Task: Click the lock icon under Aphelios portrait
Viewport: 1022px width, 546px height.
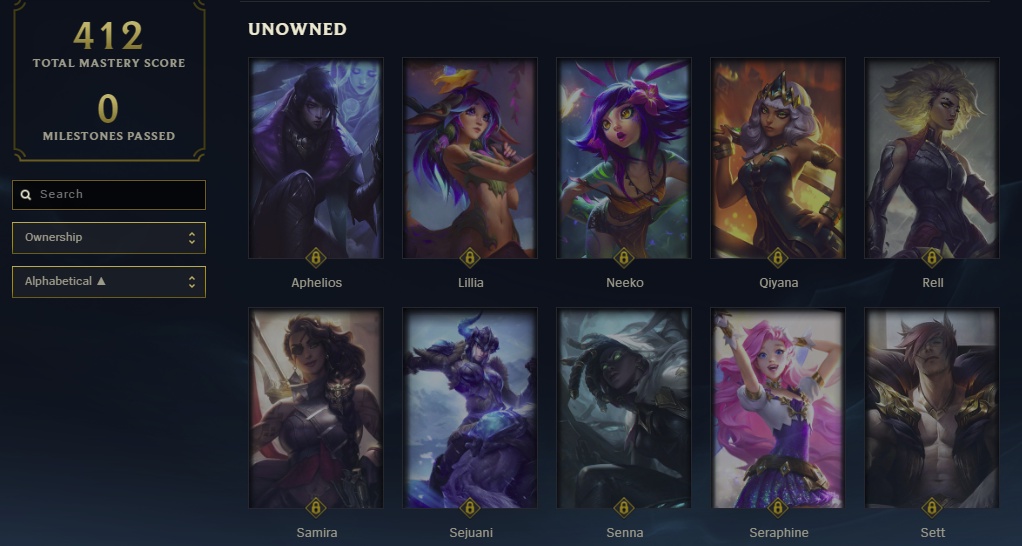Action: click(x=316, y=258)
